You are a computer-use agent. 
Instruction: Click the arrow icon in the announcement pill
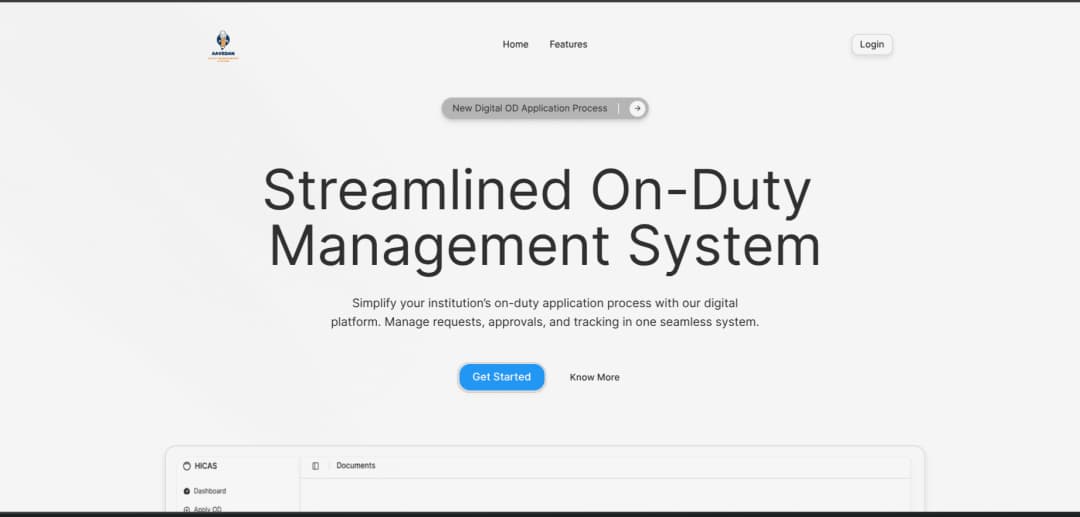click(x=637, y=108)
